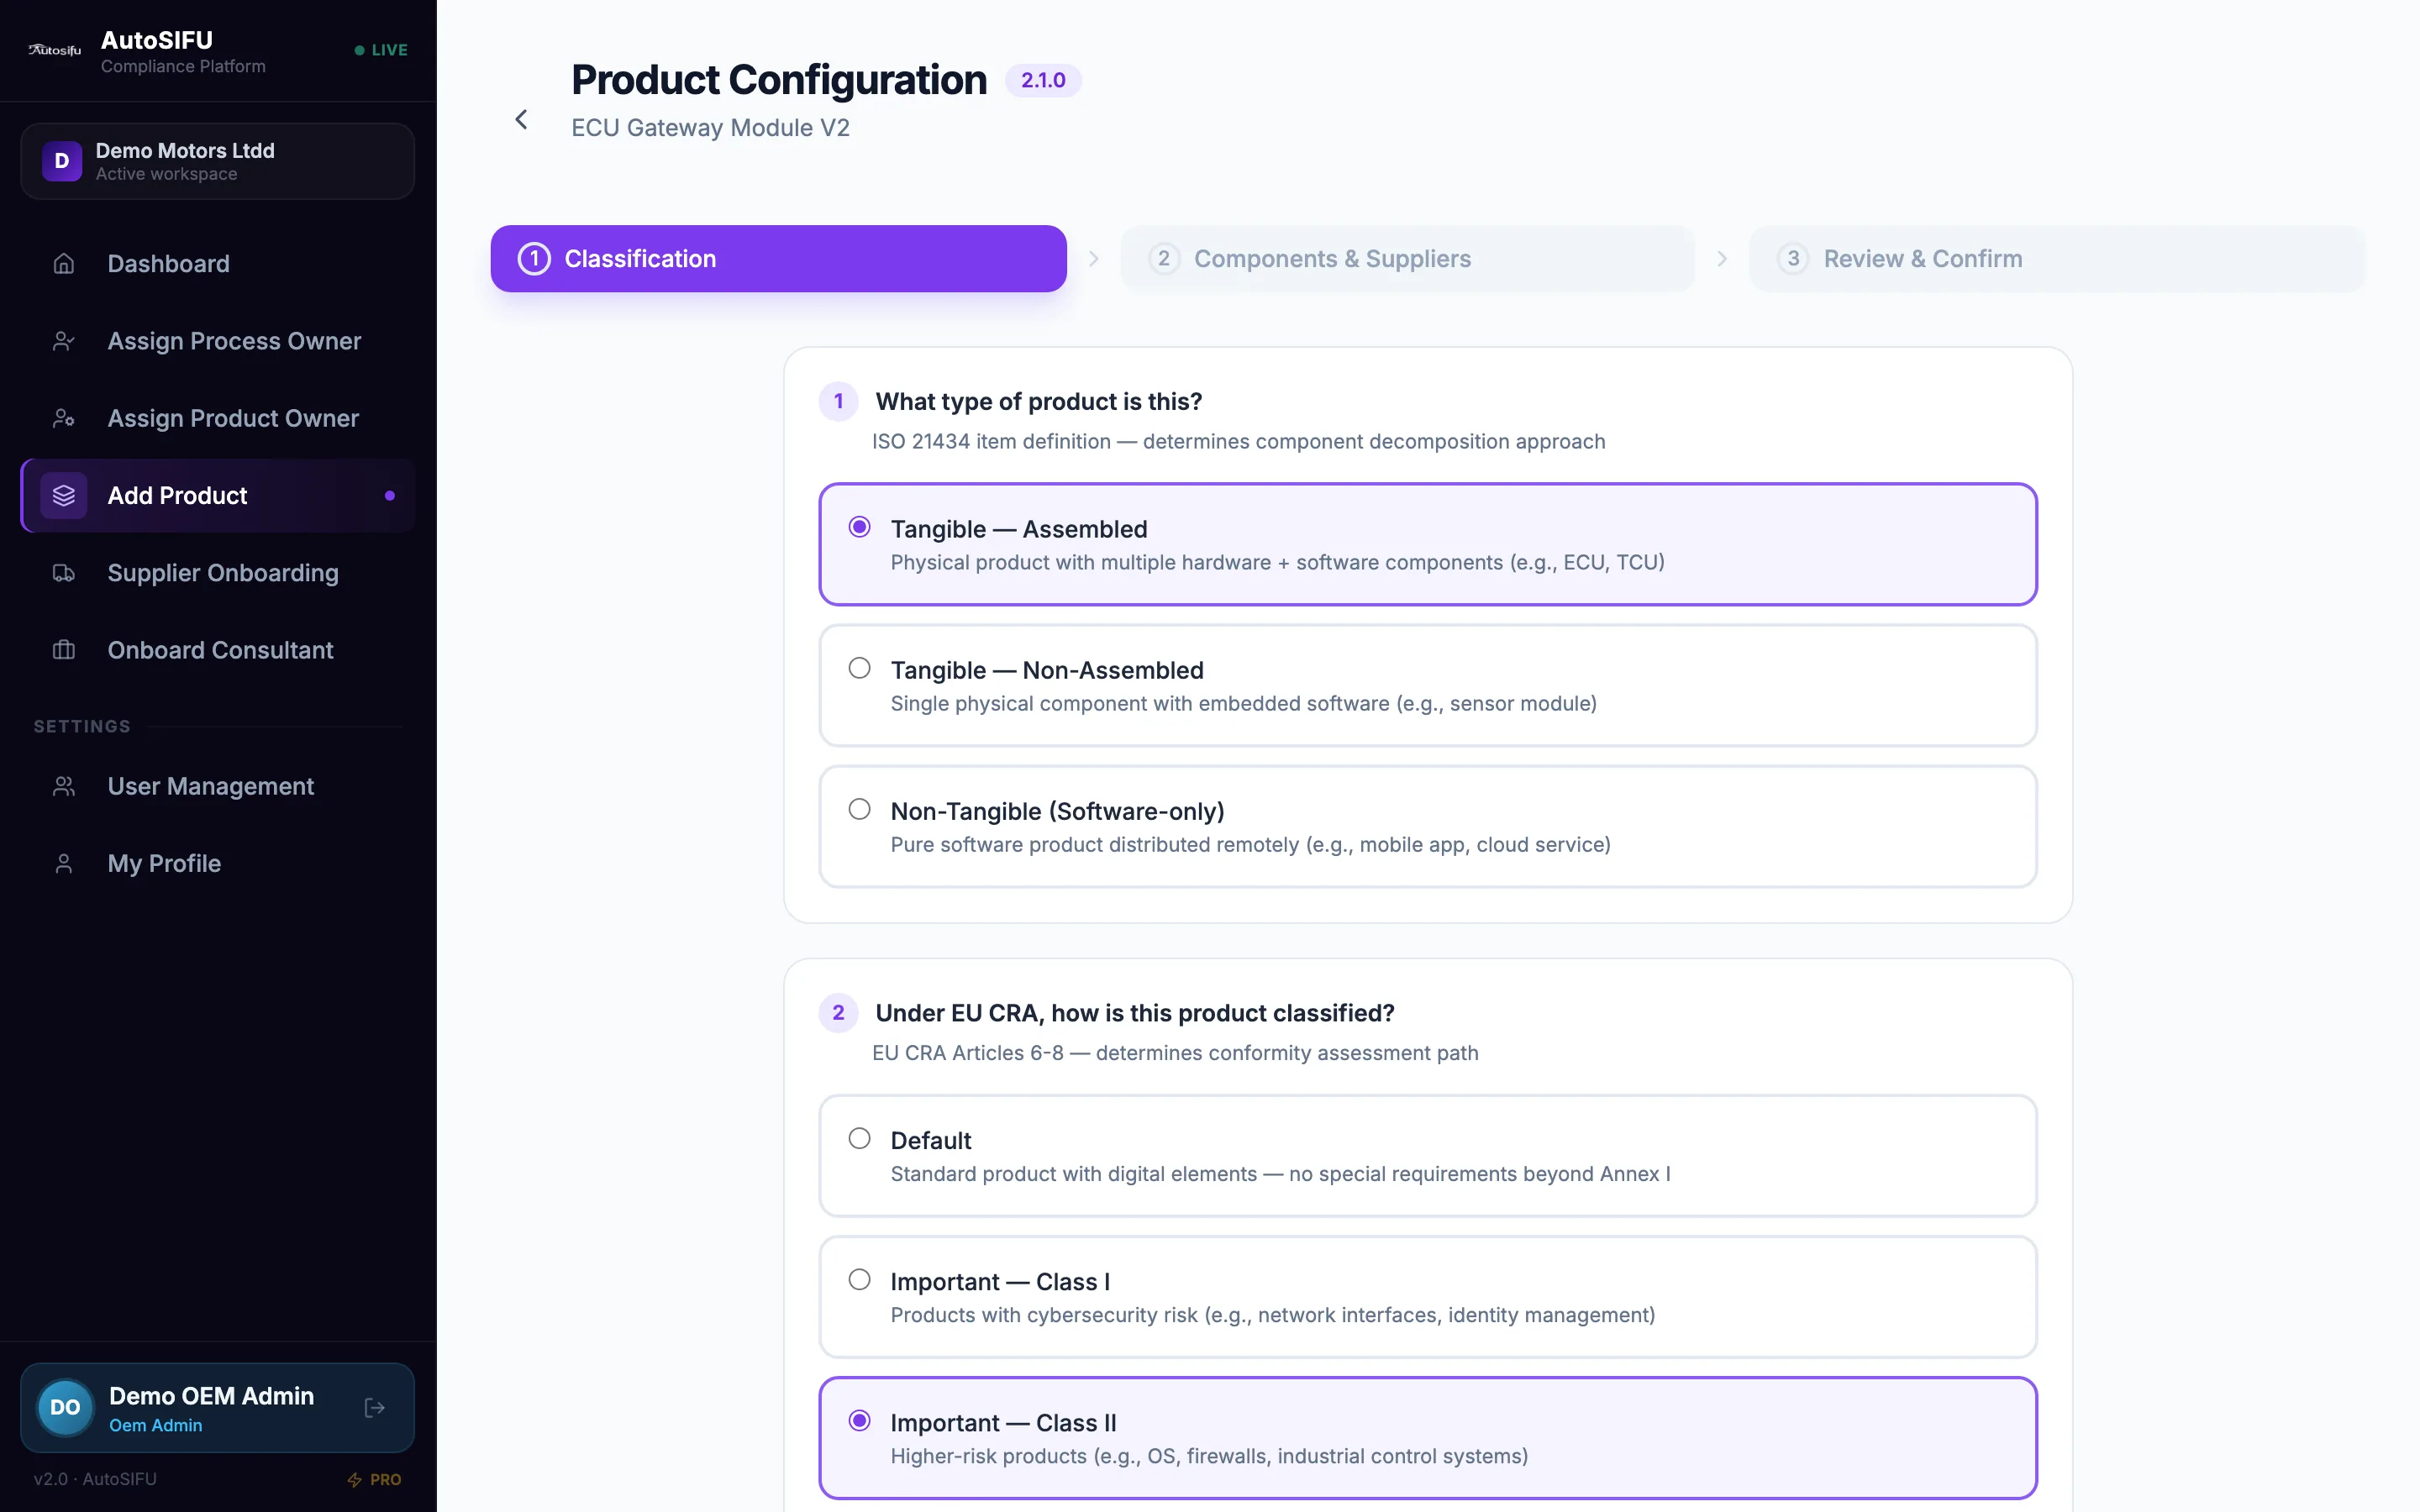Select the Non-Tangible (Software-only) radio button
Screen dimensions: 2420x1512
[x=859, y=809]
